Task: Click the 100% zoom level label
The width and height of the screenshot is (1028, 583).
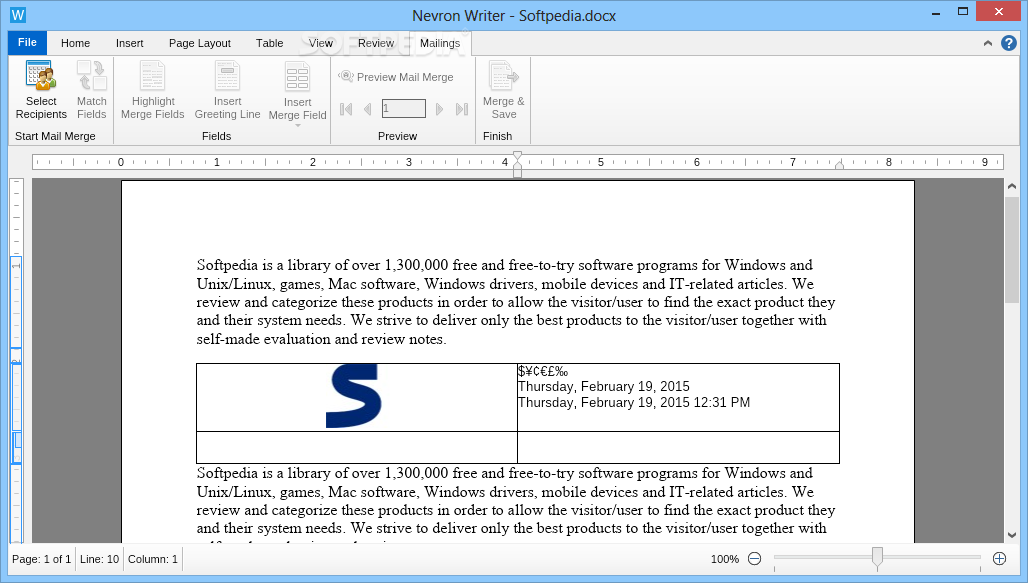Action: point(724,559)
